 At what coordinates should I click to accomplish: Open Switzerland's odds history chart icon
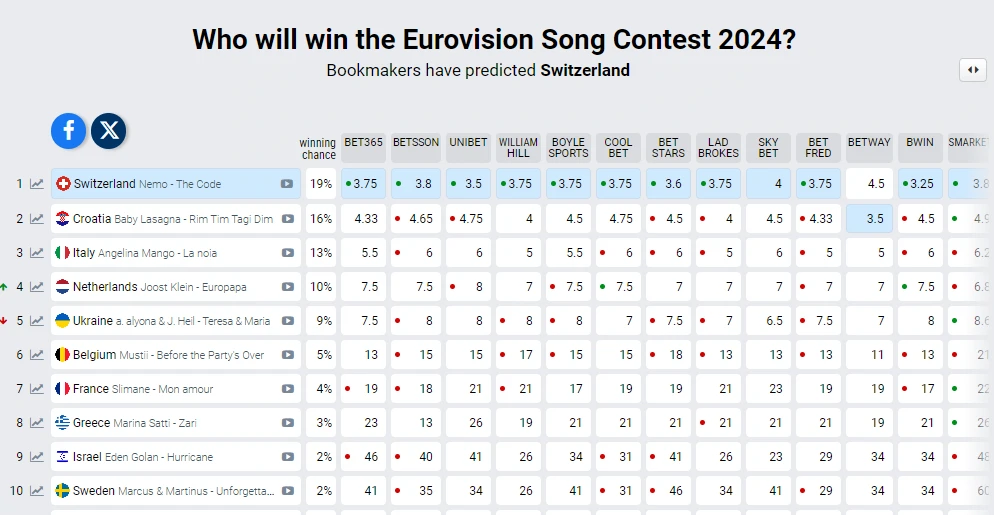point(37,184)
